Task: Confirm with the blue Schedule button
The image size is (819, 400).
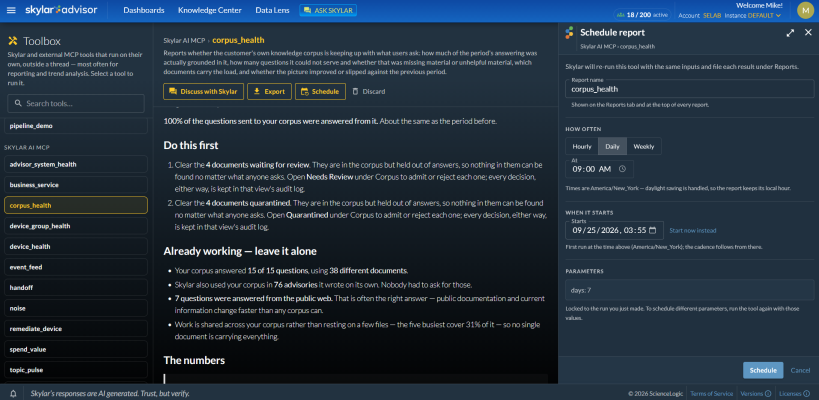Action: [x=763, y=370]
